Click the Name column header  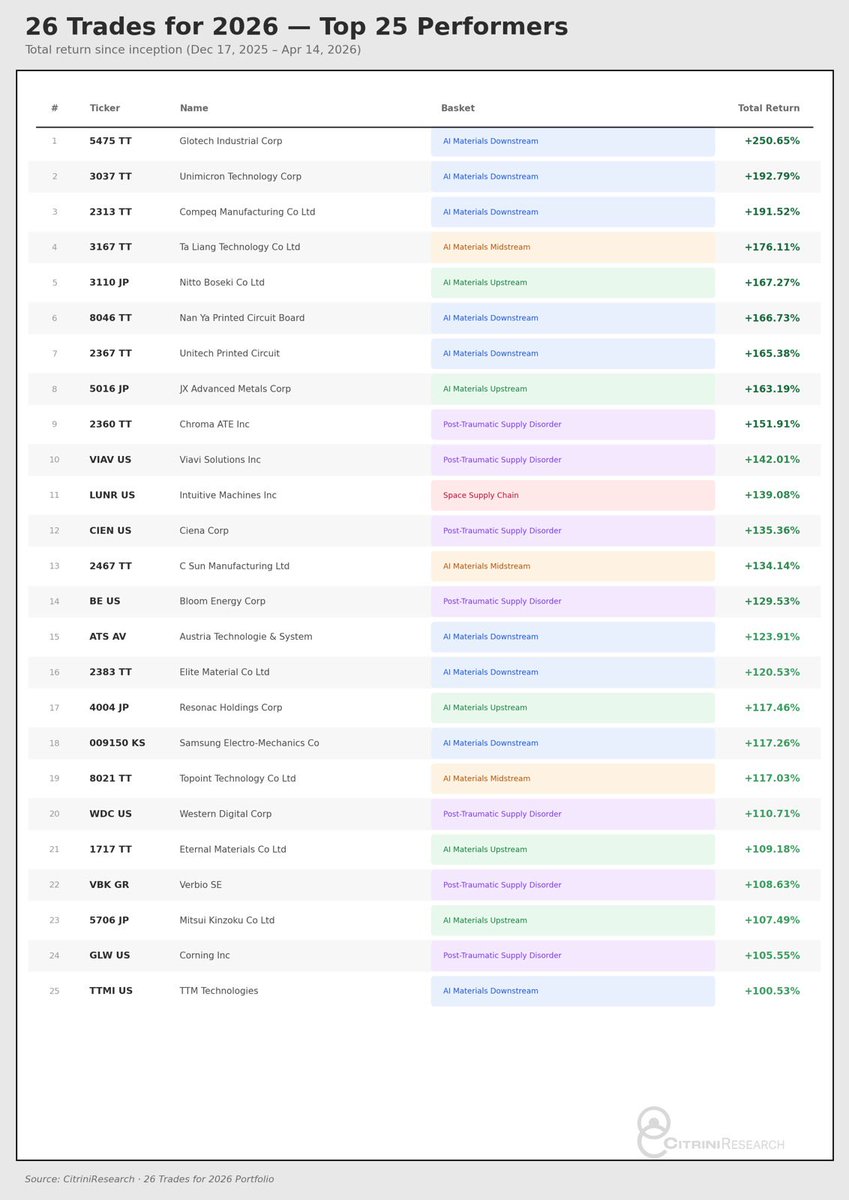pyautogui.click(x=194, y=108)
